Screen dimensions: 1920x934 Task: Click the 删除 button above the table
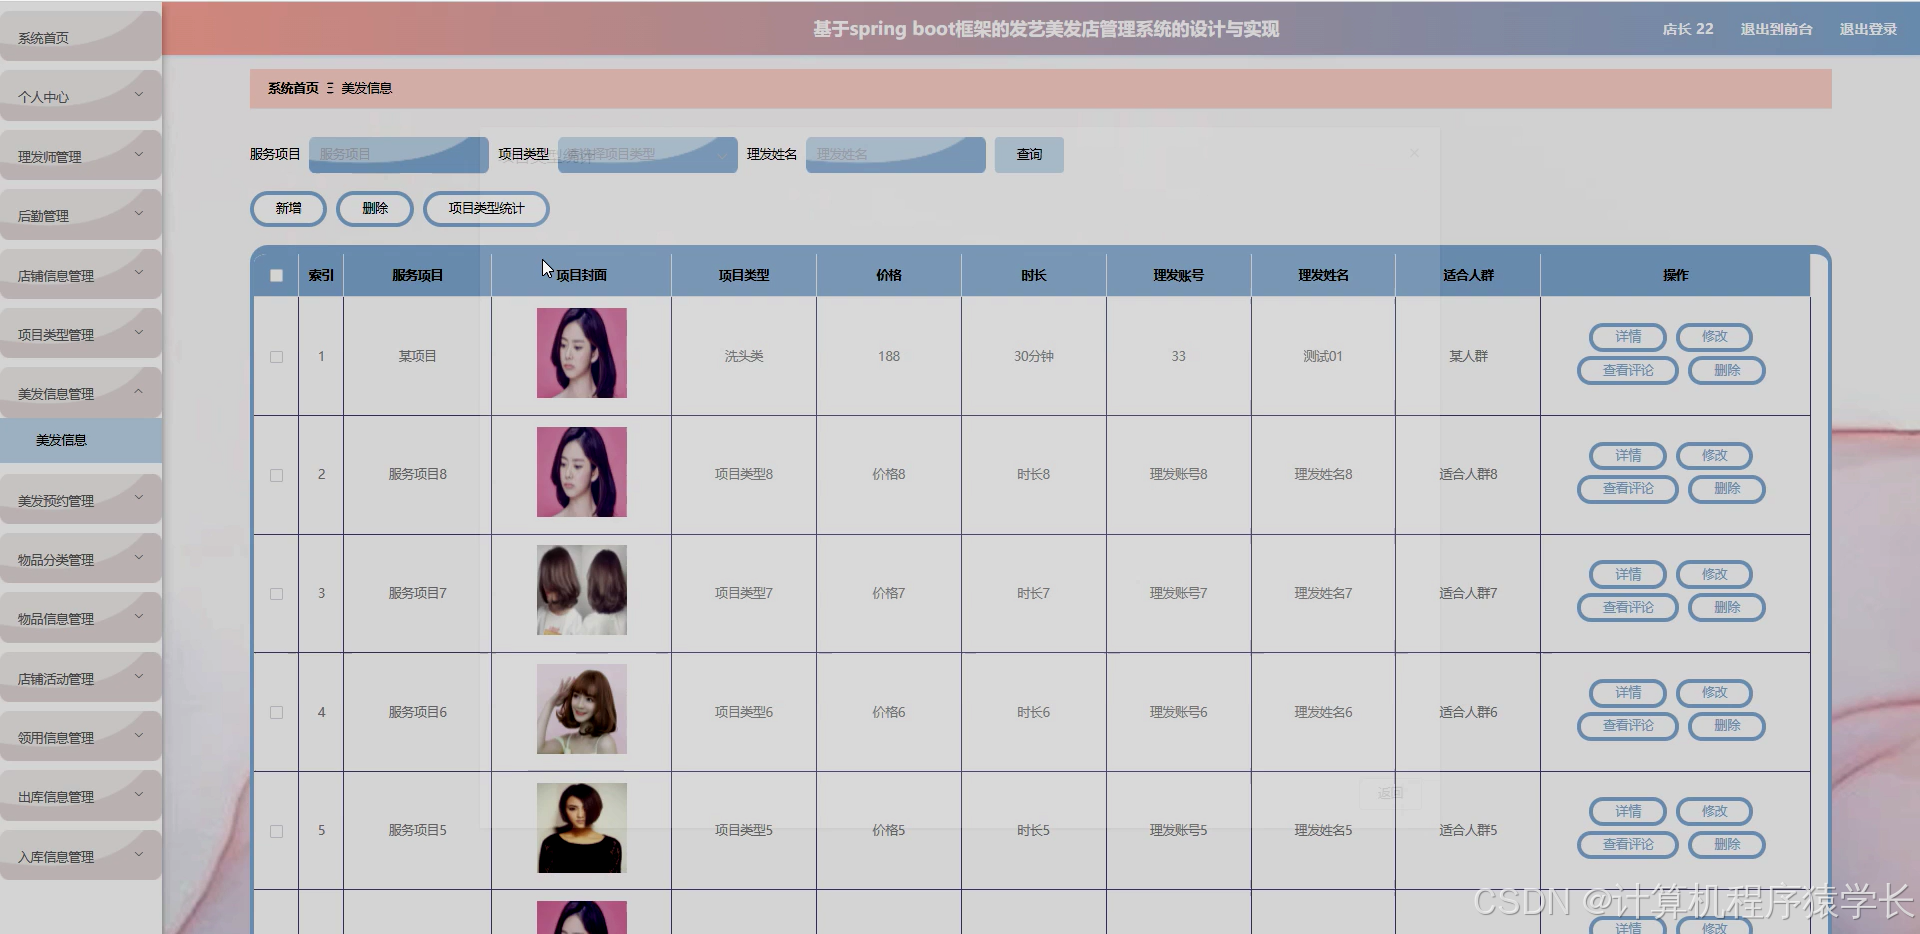[x=375, y=208]
